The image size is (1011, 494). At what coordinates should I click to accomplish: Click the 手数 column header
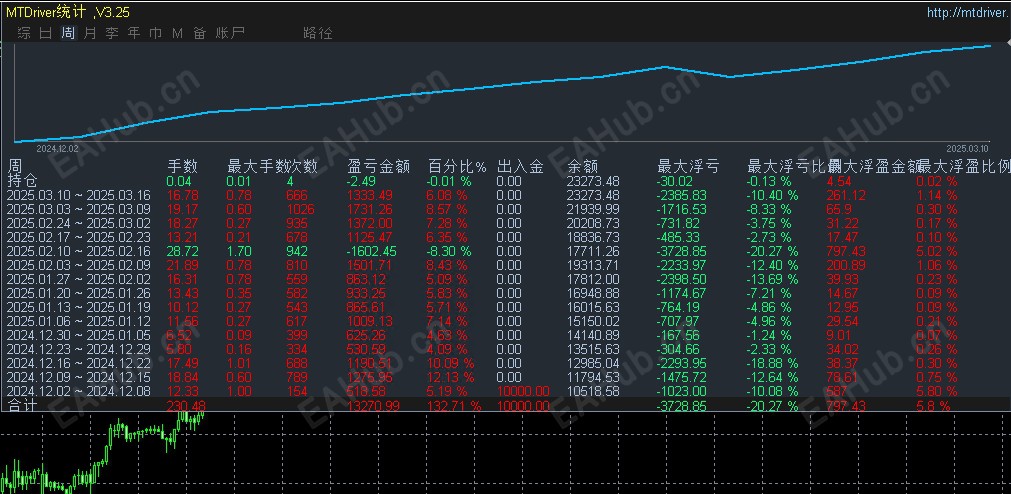(182, 167)
